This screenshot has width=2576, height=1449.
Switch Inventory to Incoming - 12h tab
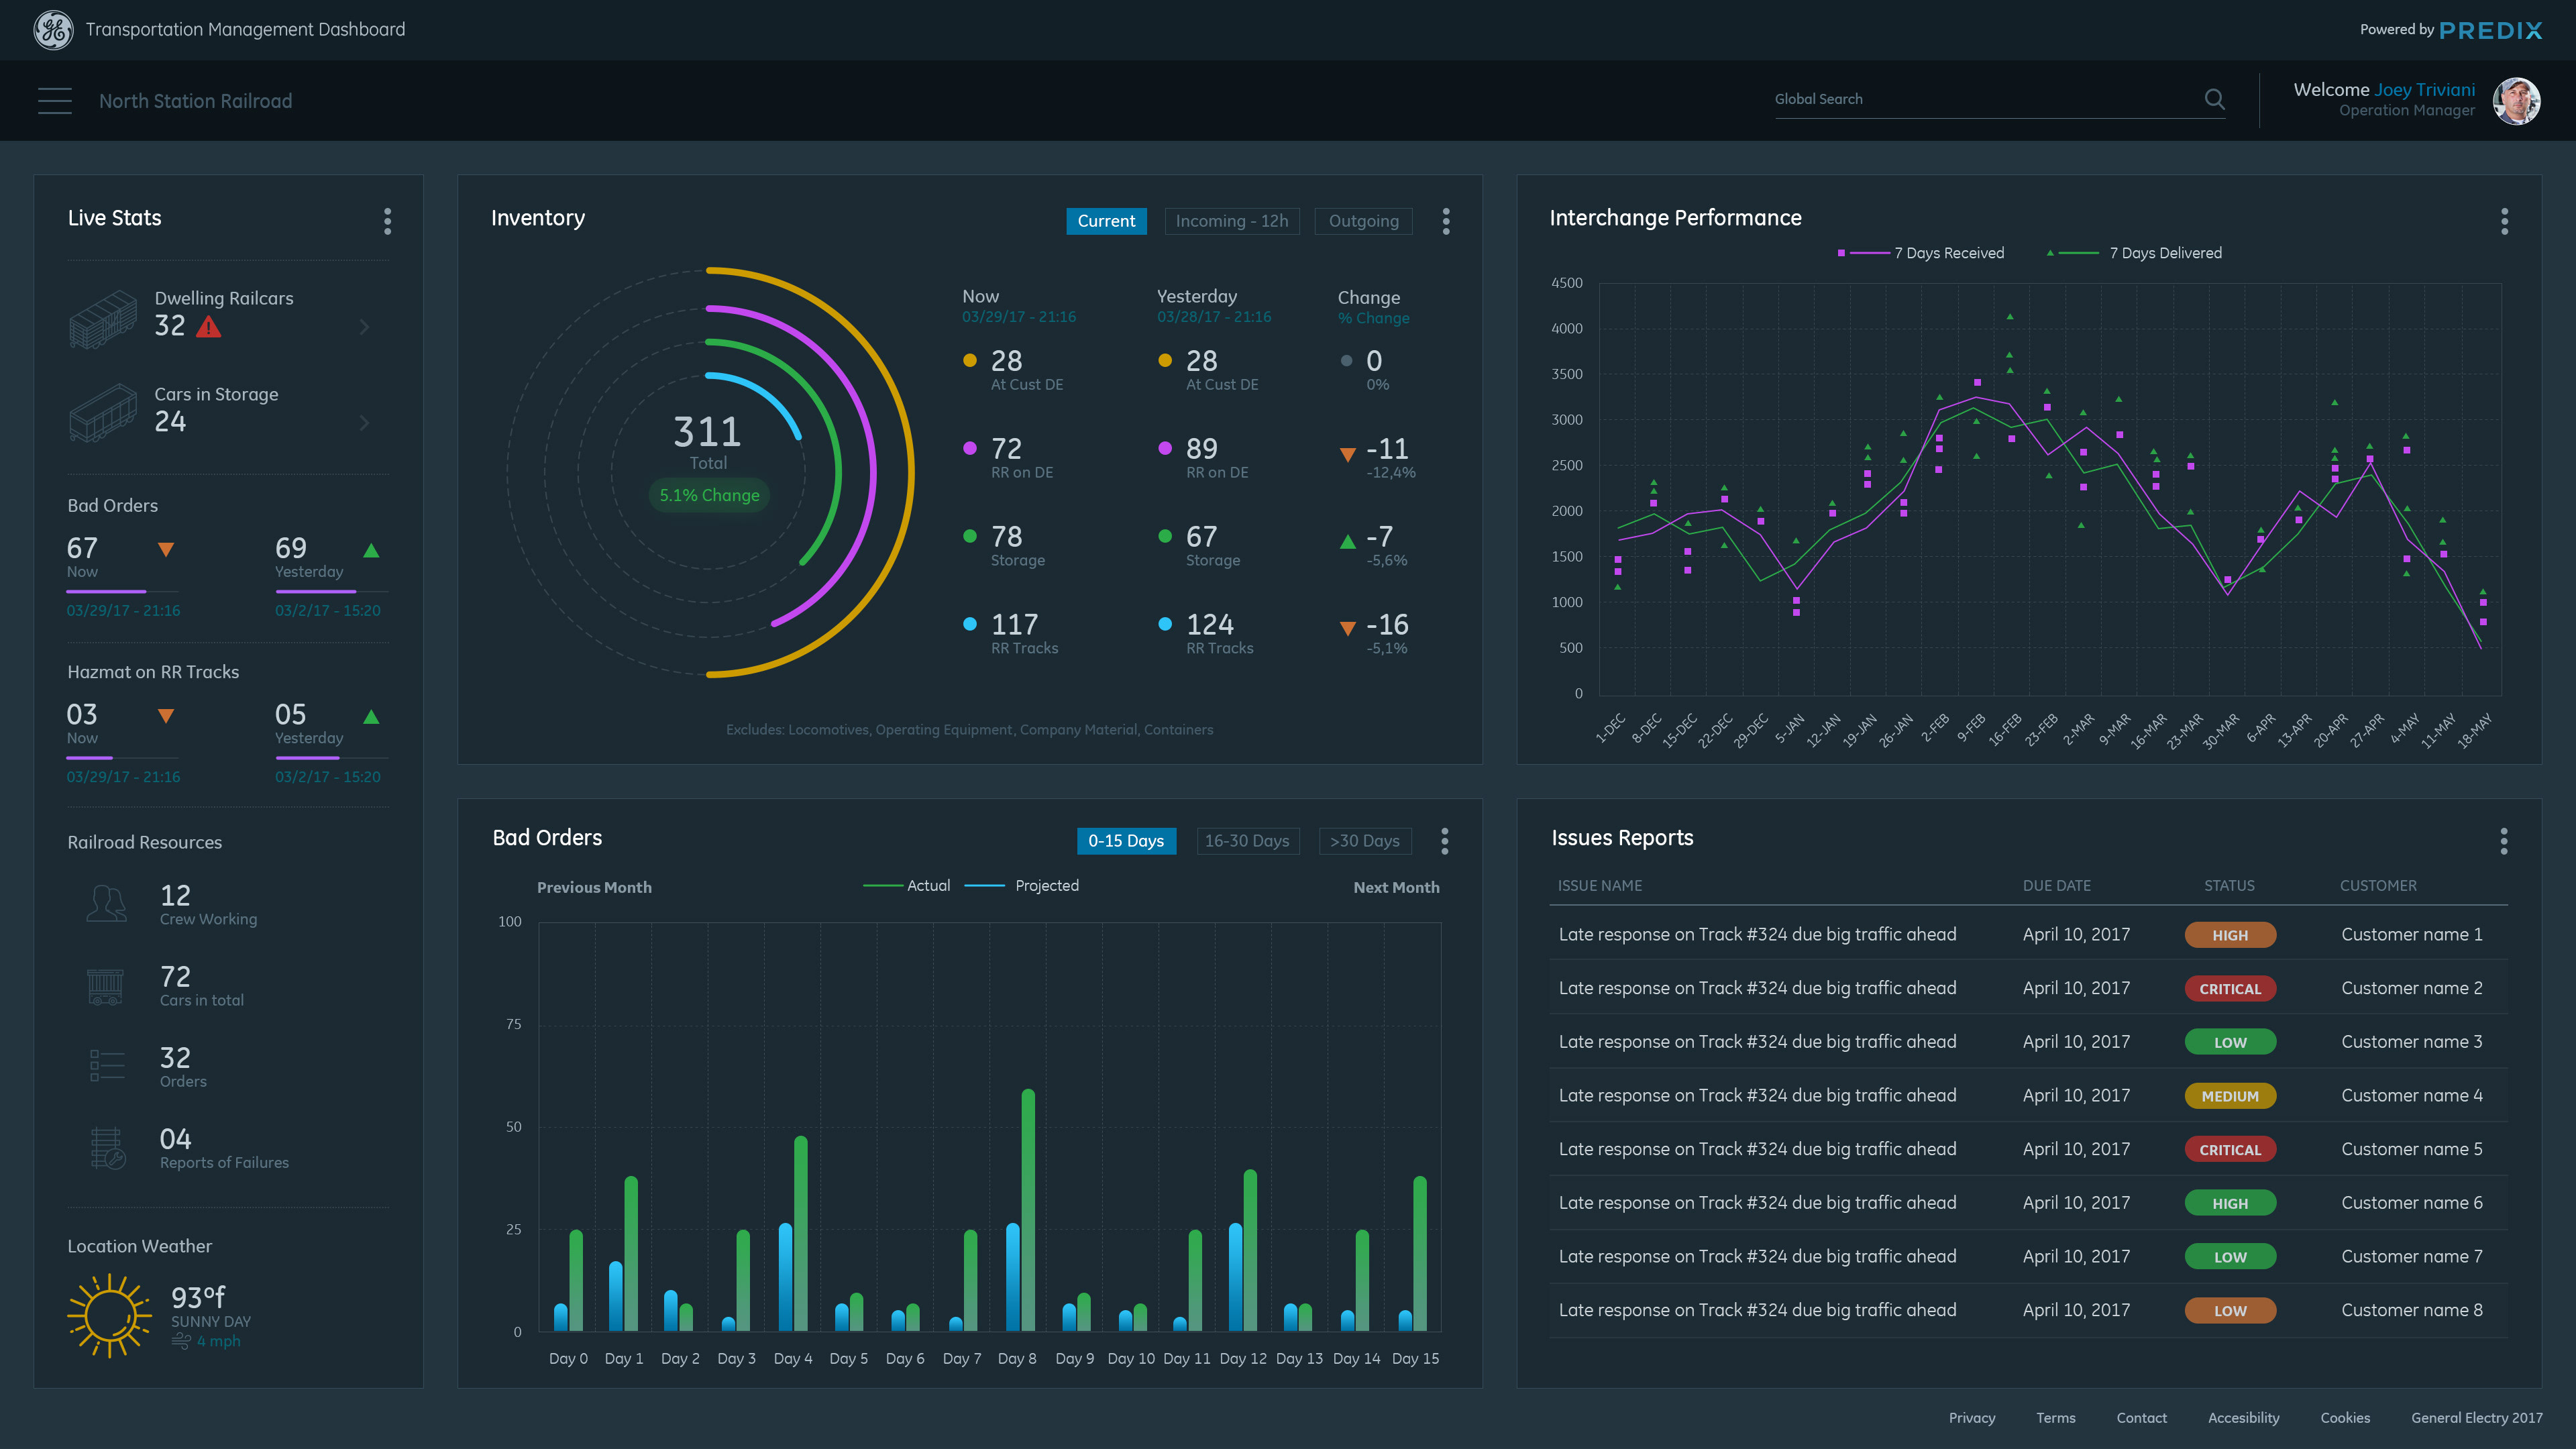click(x=1231, y=221)
